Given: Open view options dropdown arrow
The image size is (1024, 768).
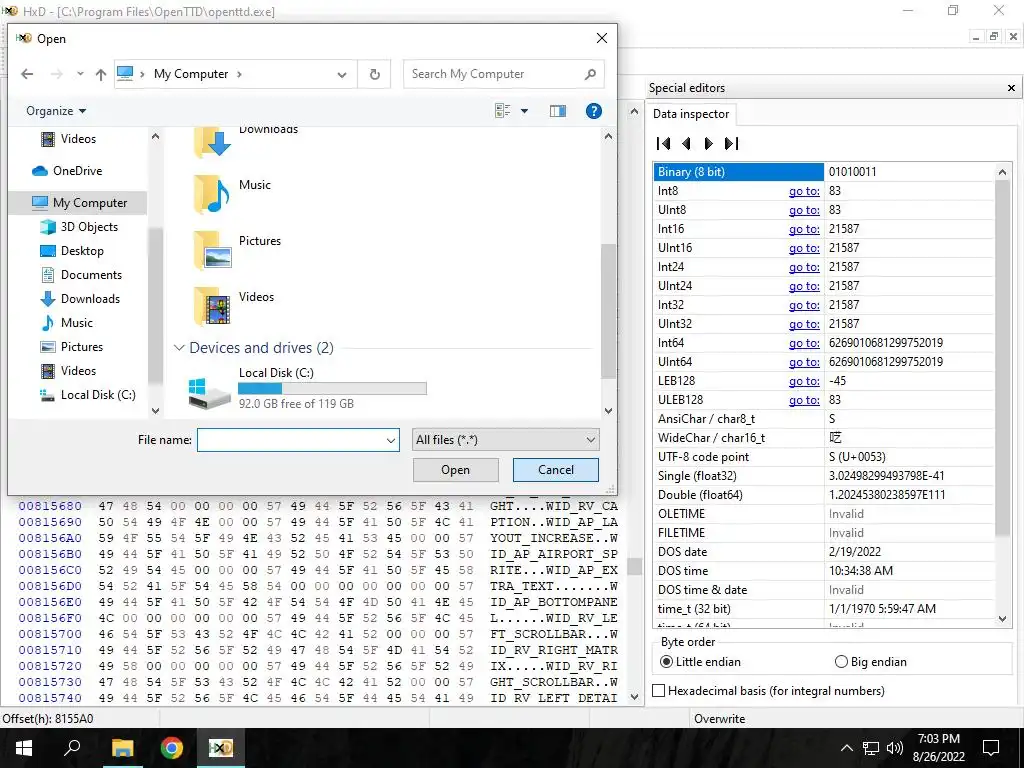Looking at the screenshot, I should tap(524, 111).
